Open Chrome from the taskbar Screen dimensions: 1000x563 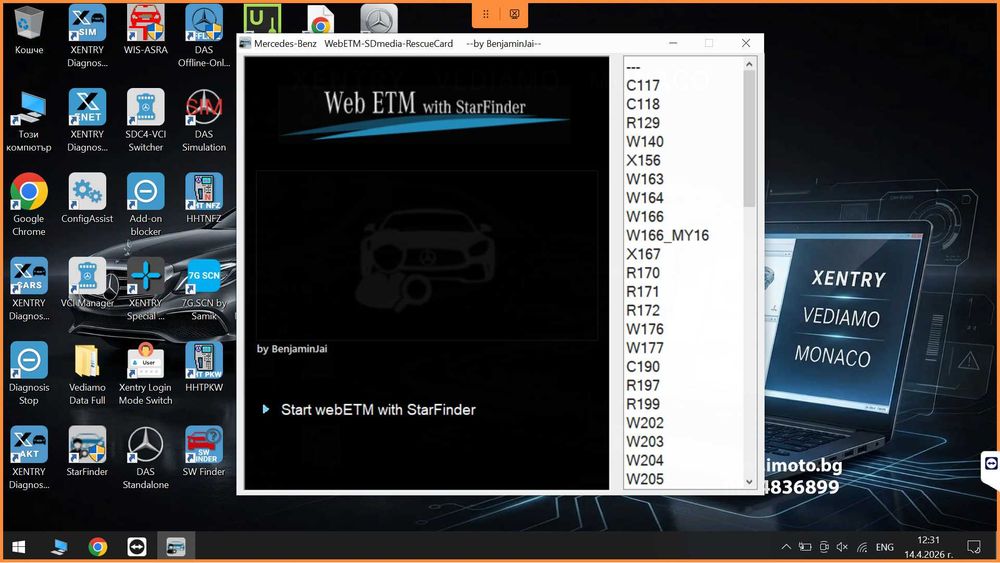[98, 547]
